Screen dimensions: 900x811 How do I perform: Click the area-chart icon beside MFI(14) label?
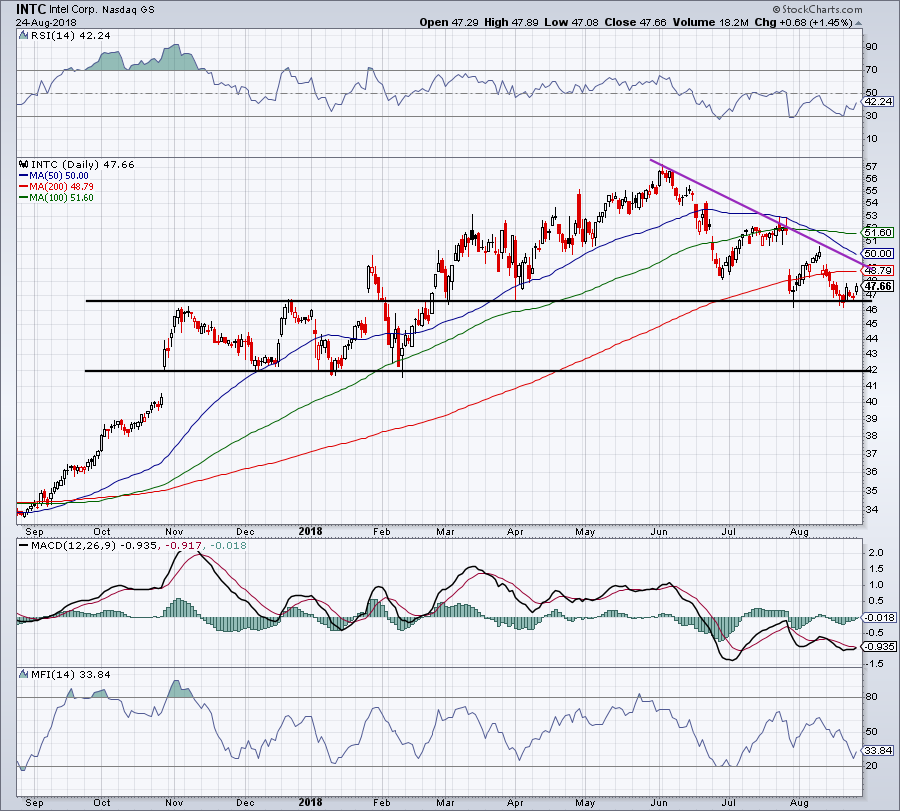[x=24, y=674]
